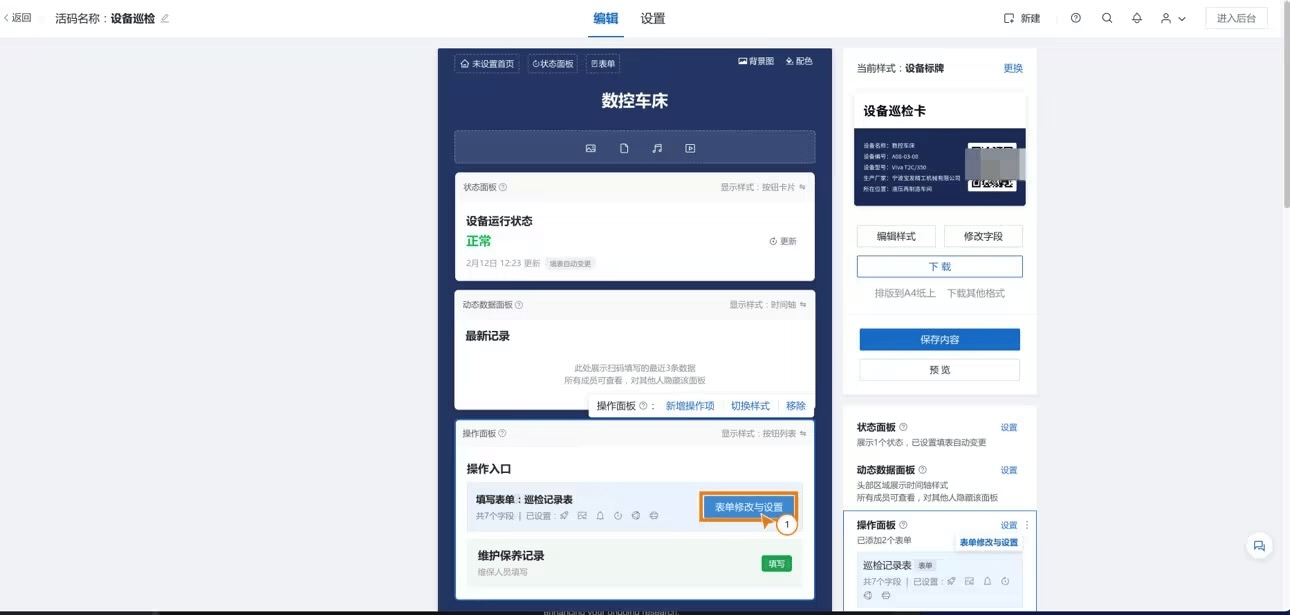Image resolution: width=1290 pixels, height=615 pixels.
Task: Click help icon next to 动态数据面板 card title
Action: tap(519, 305)
